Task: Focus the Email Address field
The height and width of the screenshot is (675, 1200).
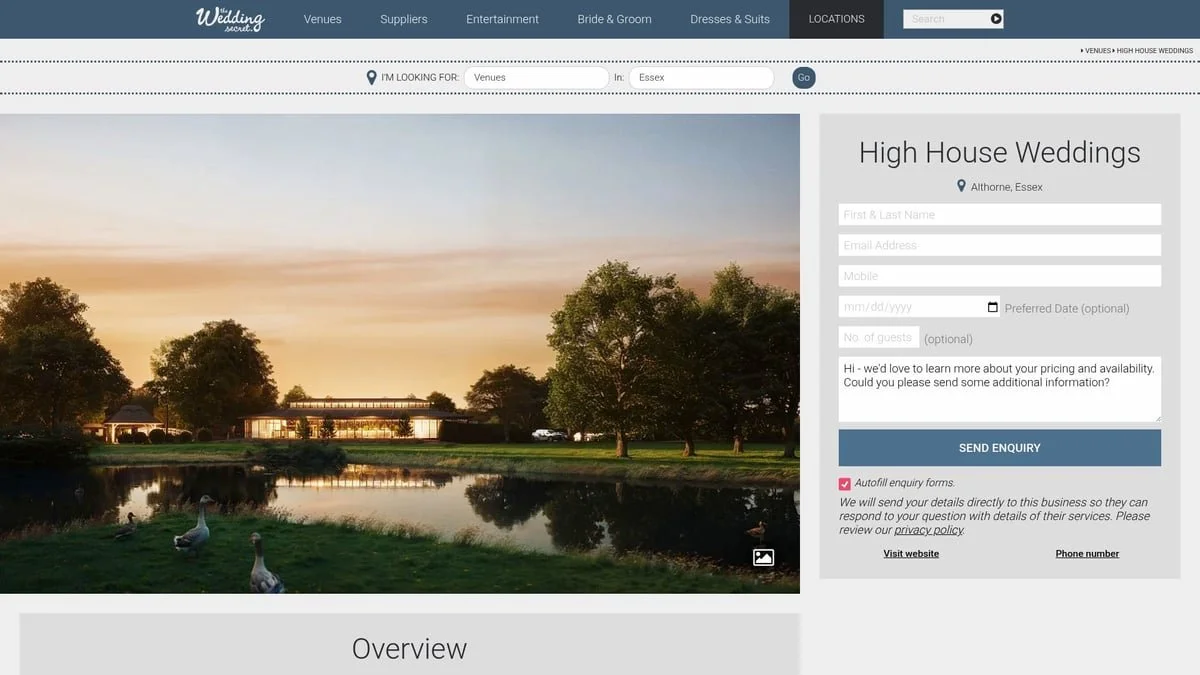Action: (x=1000, y=245)
